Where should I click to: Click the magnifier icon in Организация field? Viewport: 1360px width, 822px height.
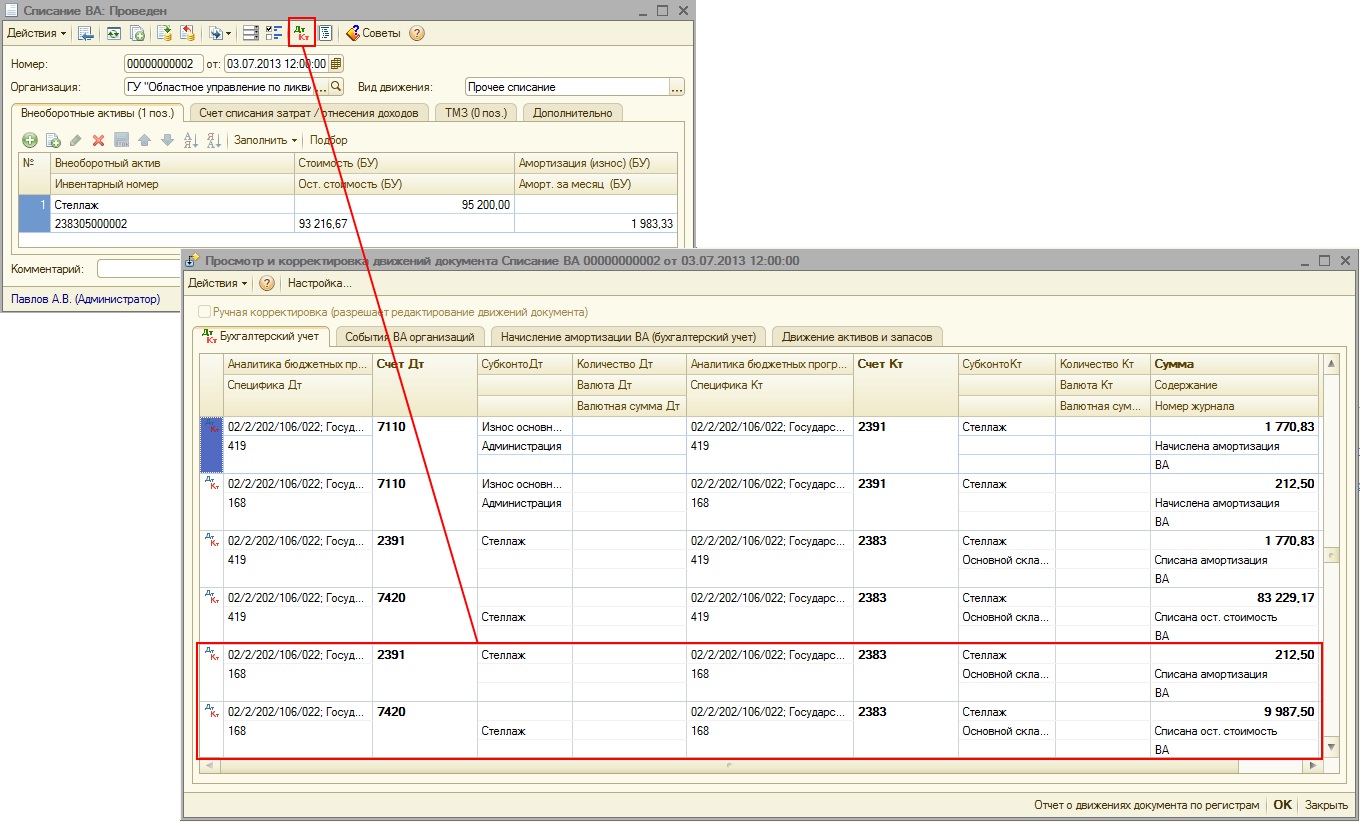pos(336,87)
